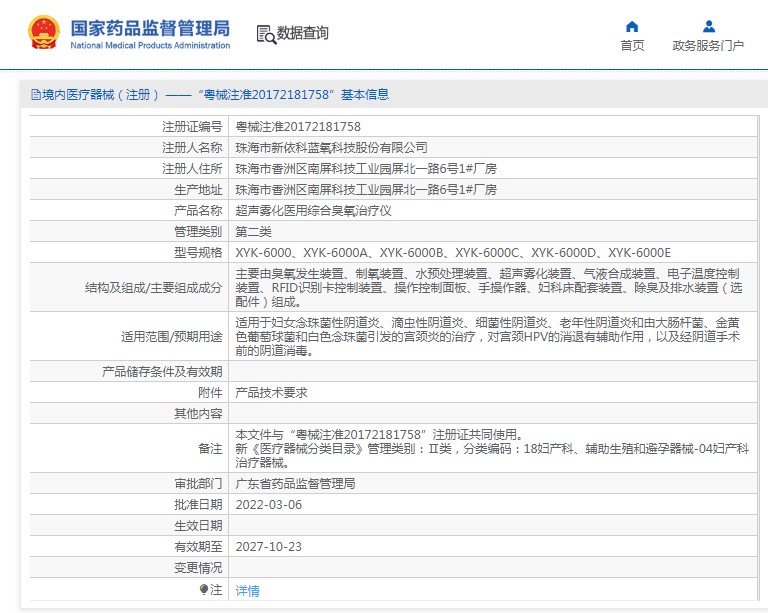The image size is (768, 613).
Task: Click product name 超声雾化医用综合臭氧治疗仪
Action: click(x=313, y=211)
